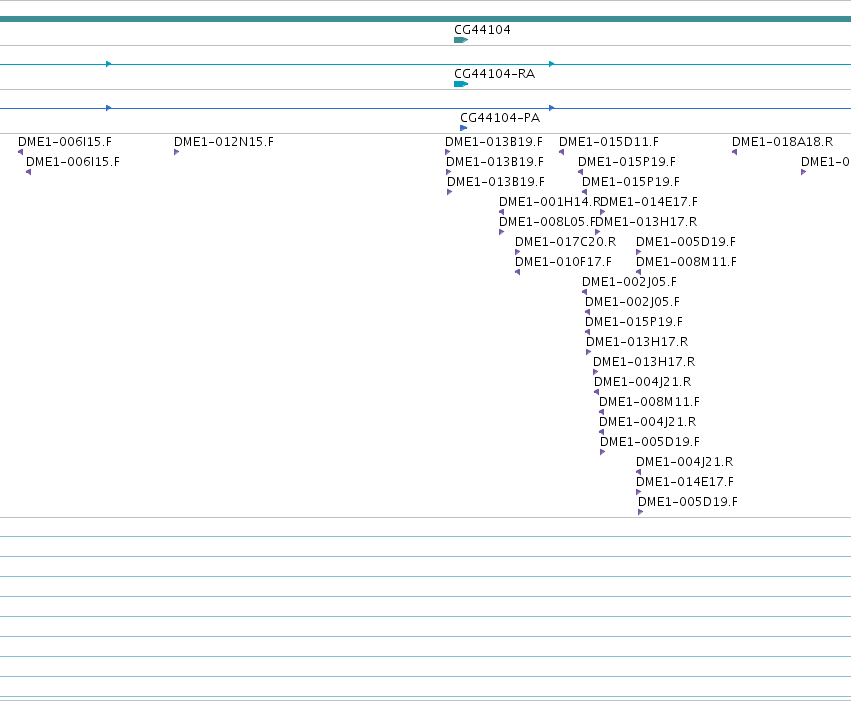
Task: Click the thin teal transcript line with arrows
Action: point(426,64)
